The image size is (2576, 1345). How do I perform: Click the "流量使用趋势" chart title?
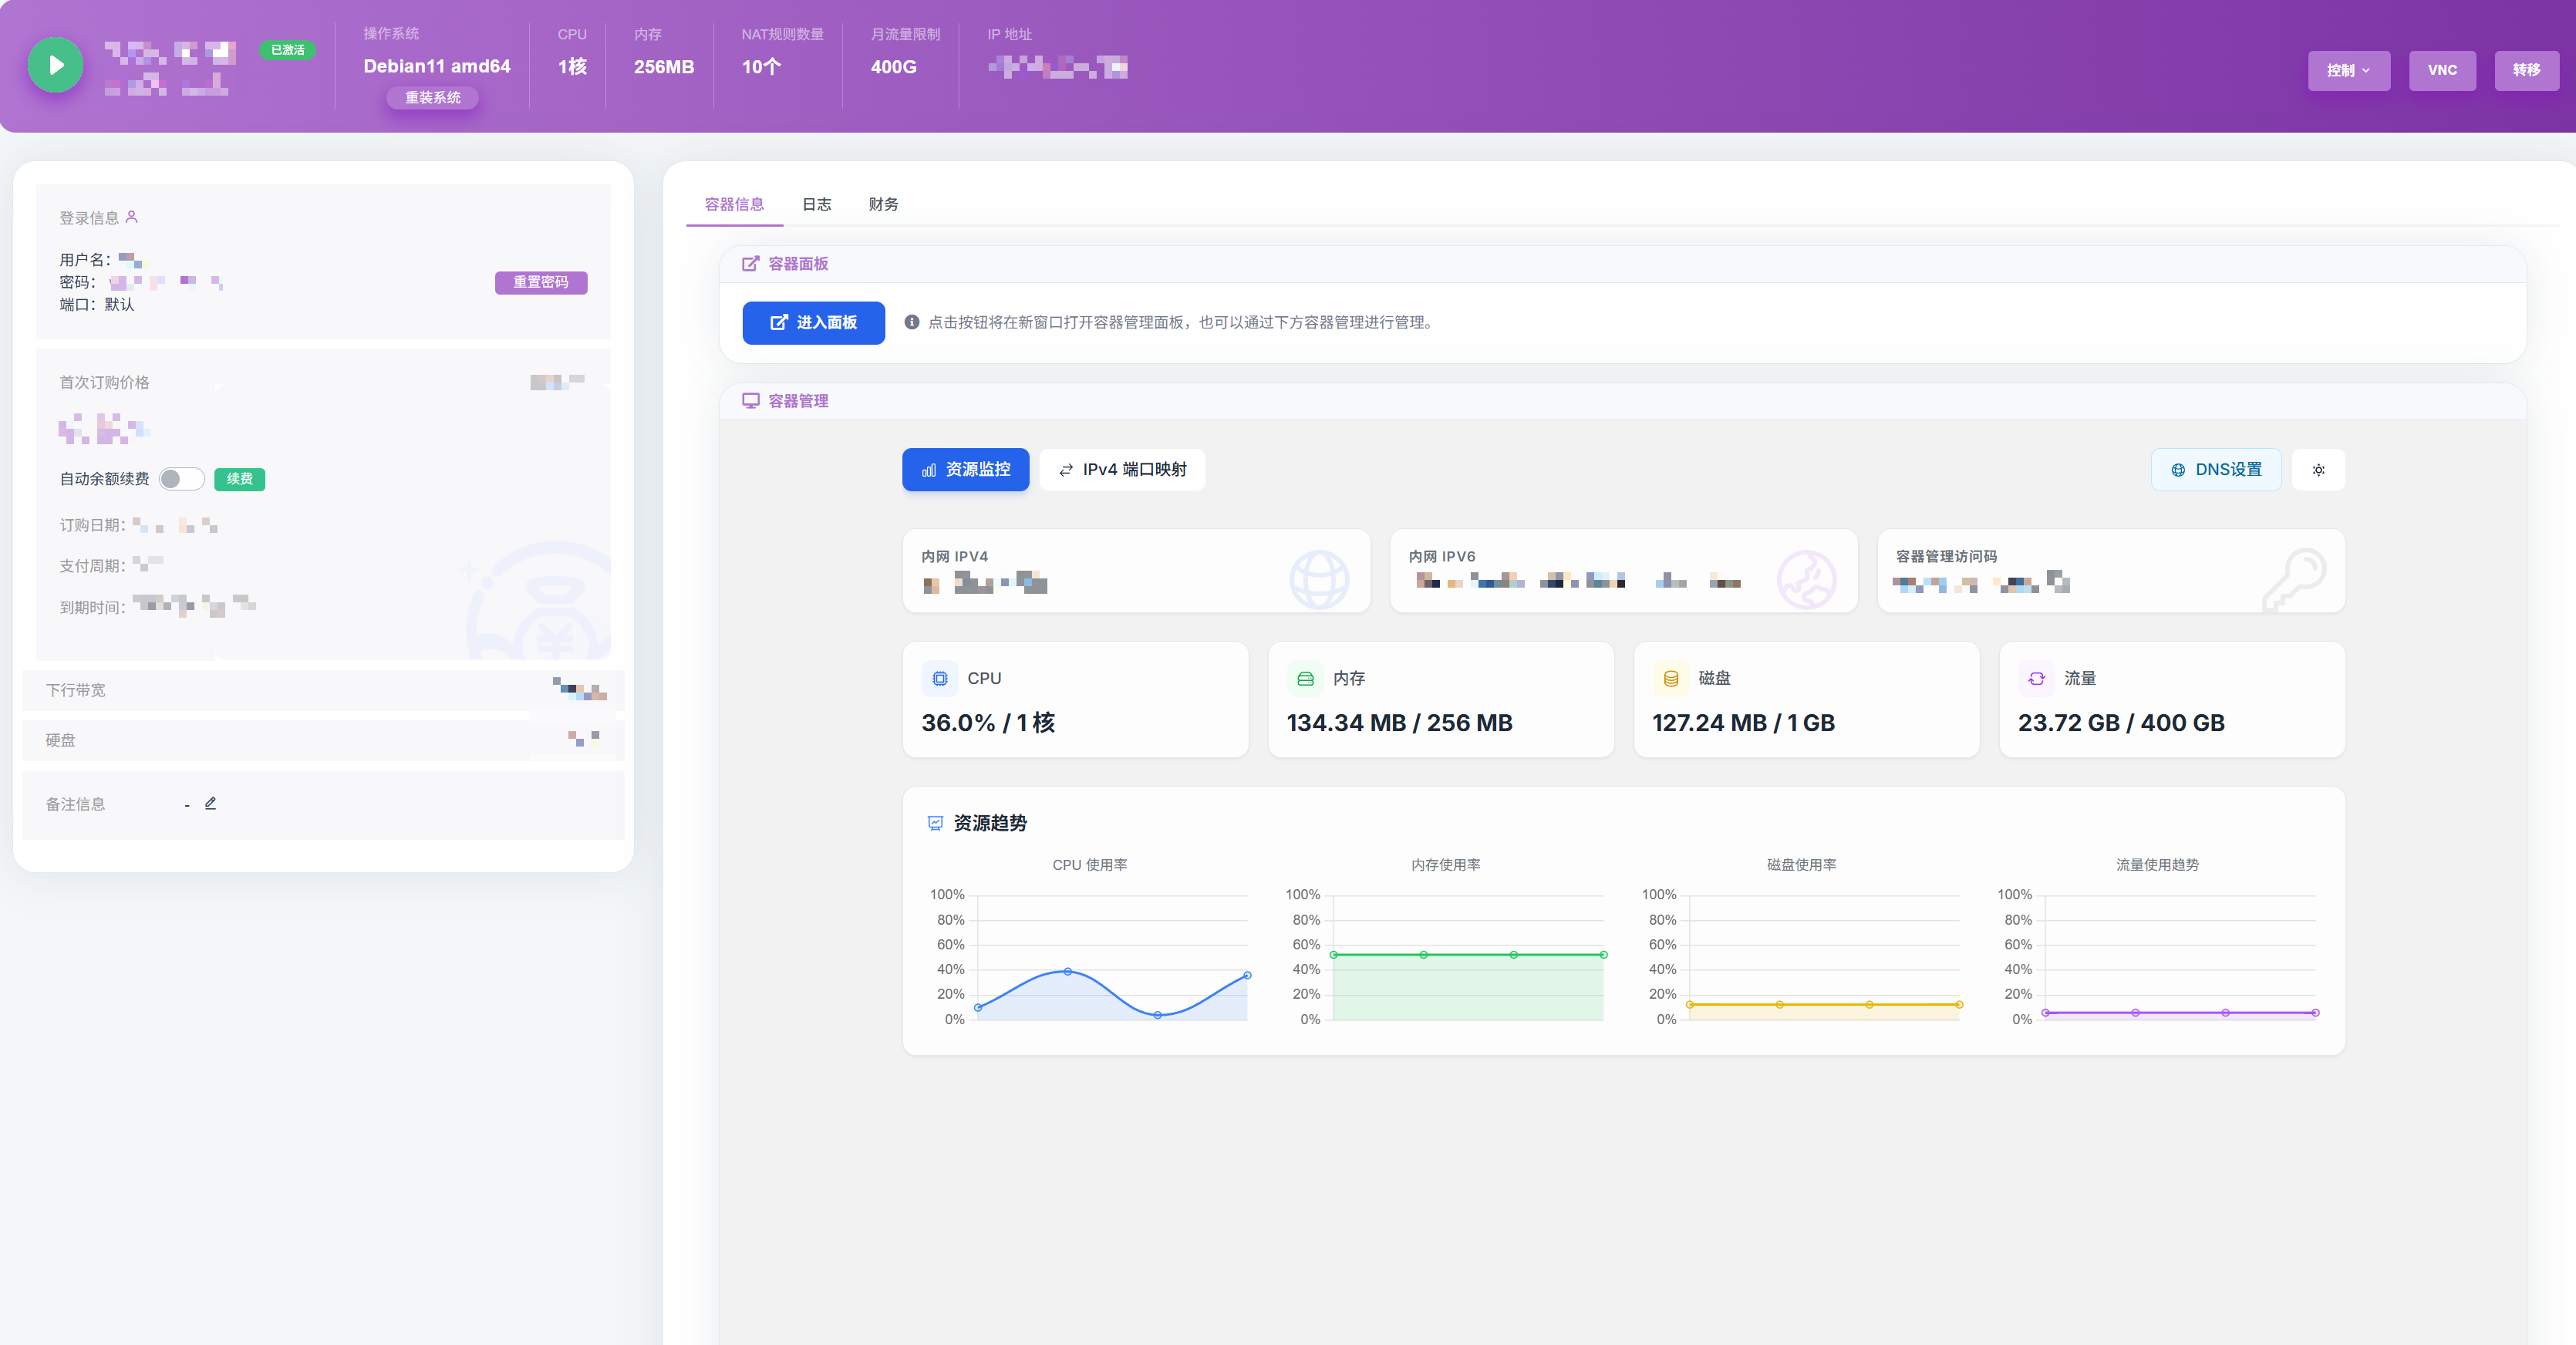click(2158, 865)
